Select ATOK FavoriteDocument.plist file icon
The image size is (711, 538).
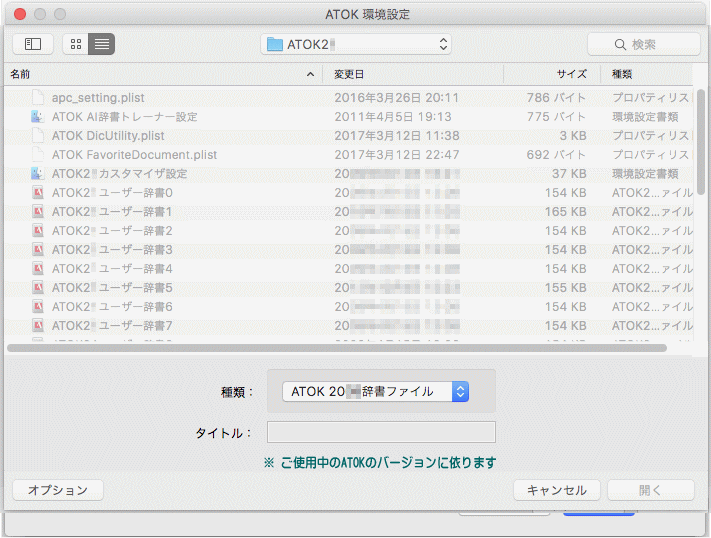point(38,155)
